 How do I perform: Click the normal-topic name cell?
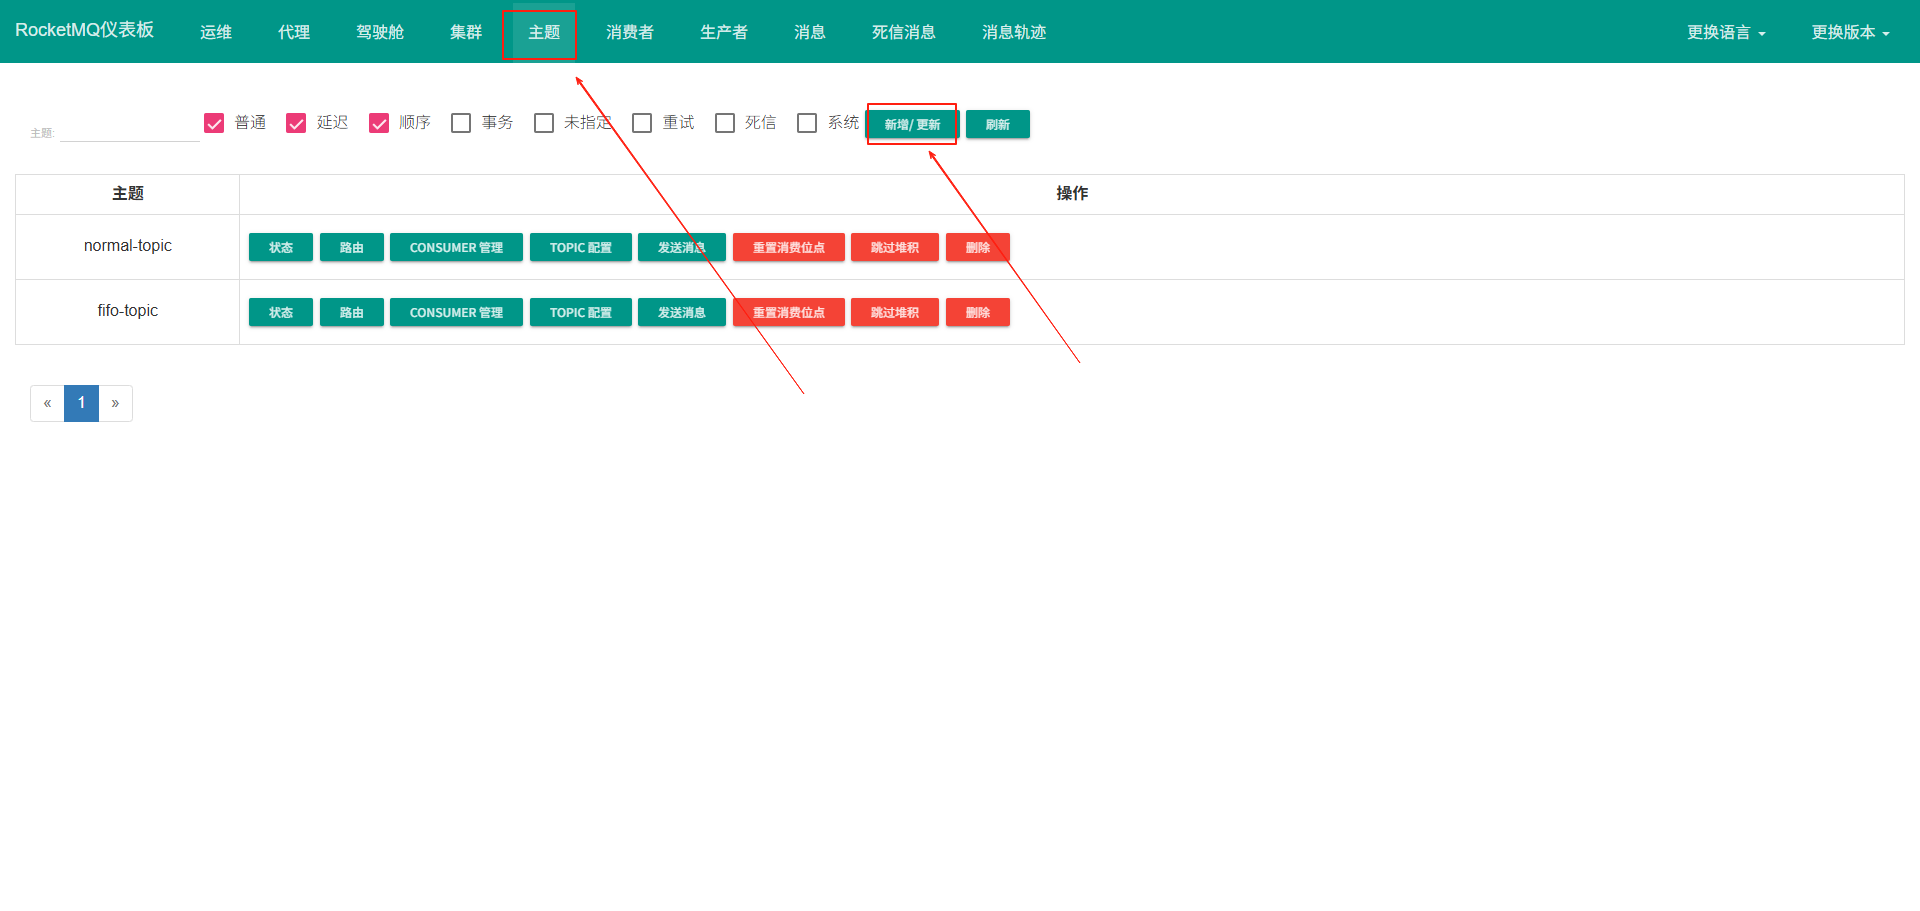(128, 246)
